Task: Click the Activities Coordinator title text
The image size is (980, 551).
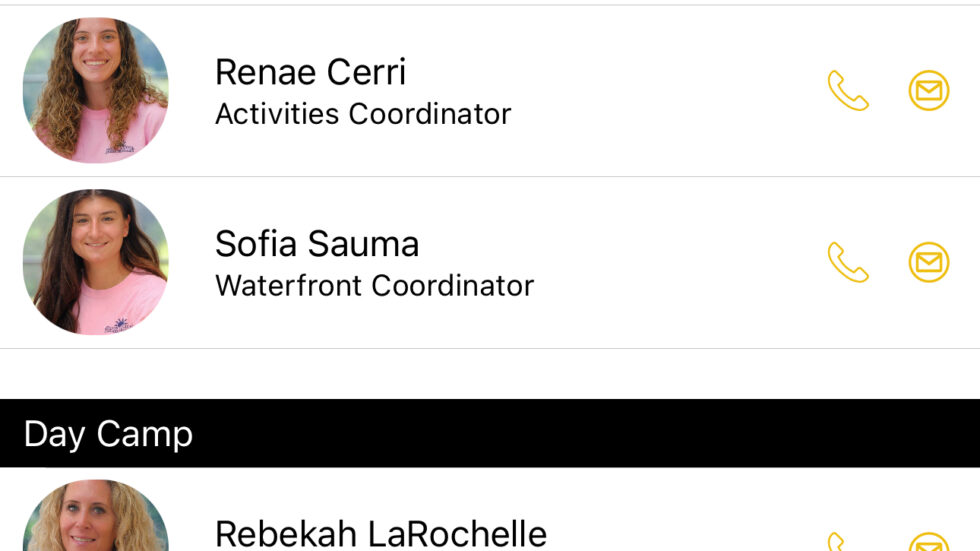Action: [x=363, y=114]
